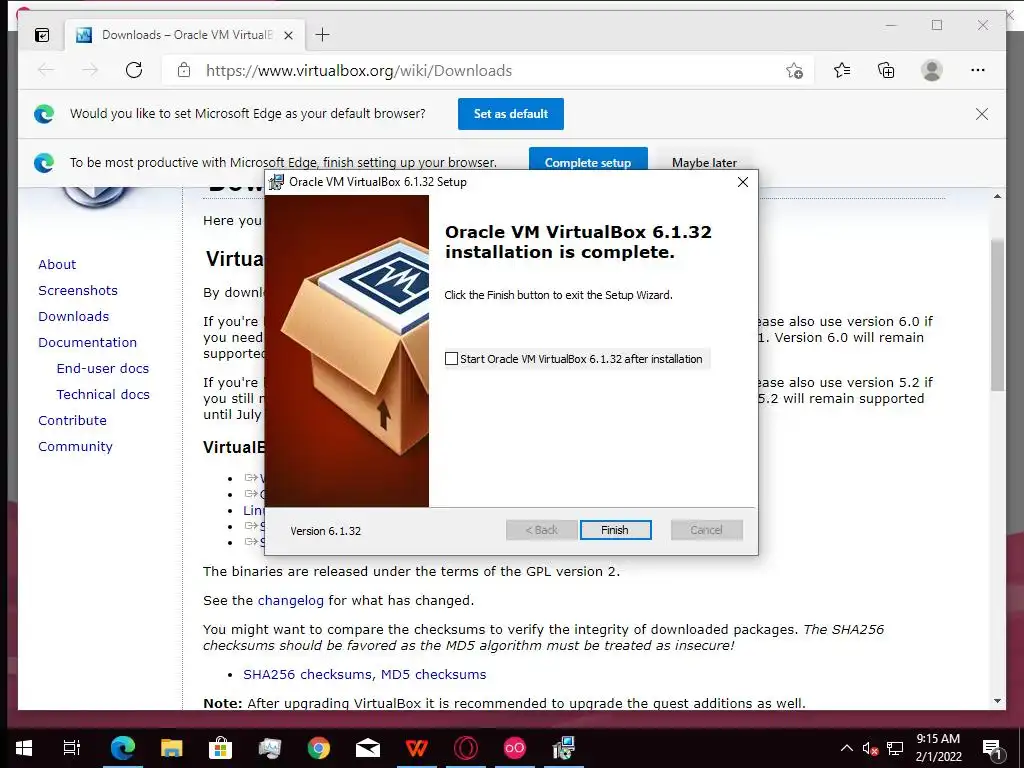Close the VirtualBox Setup dialog with its X

point(743,182)
